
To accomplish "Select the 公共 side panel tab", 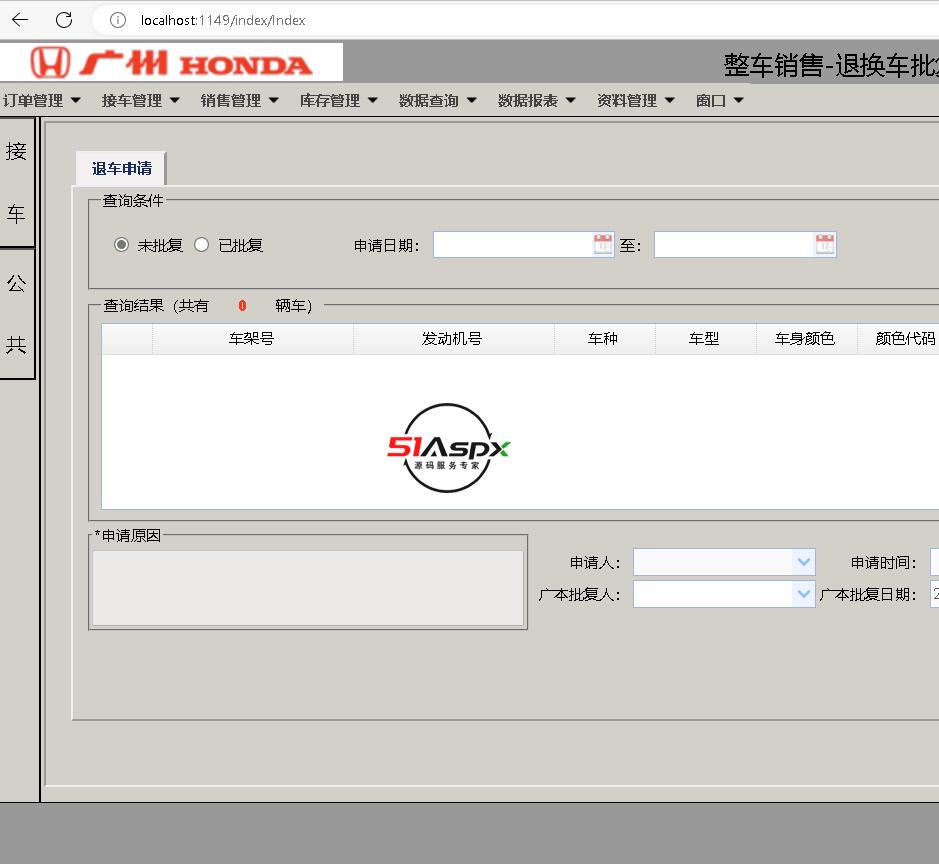I will [x=17, y=313].
